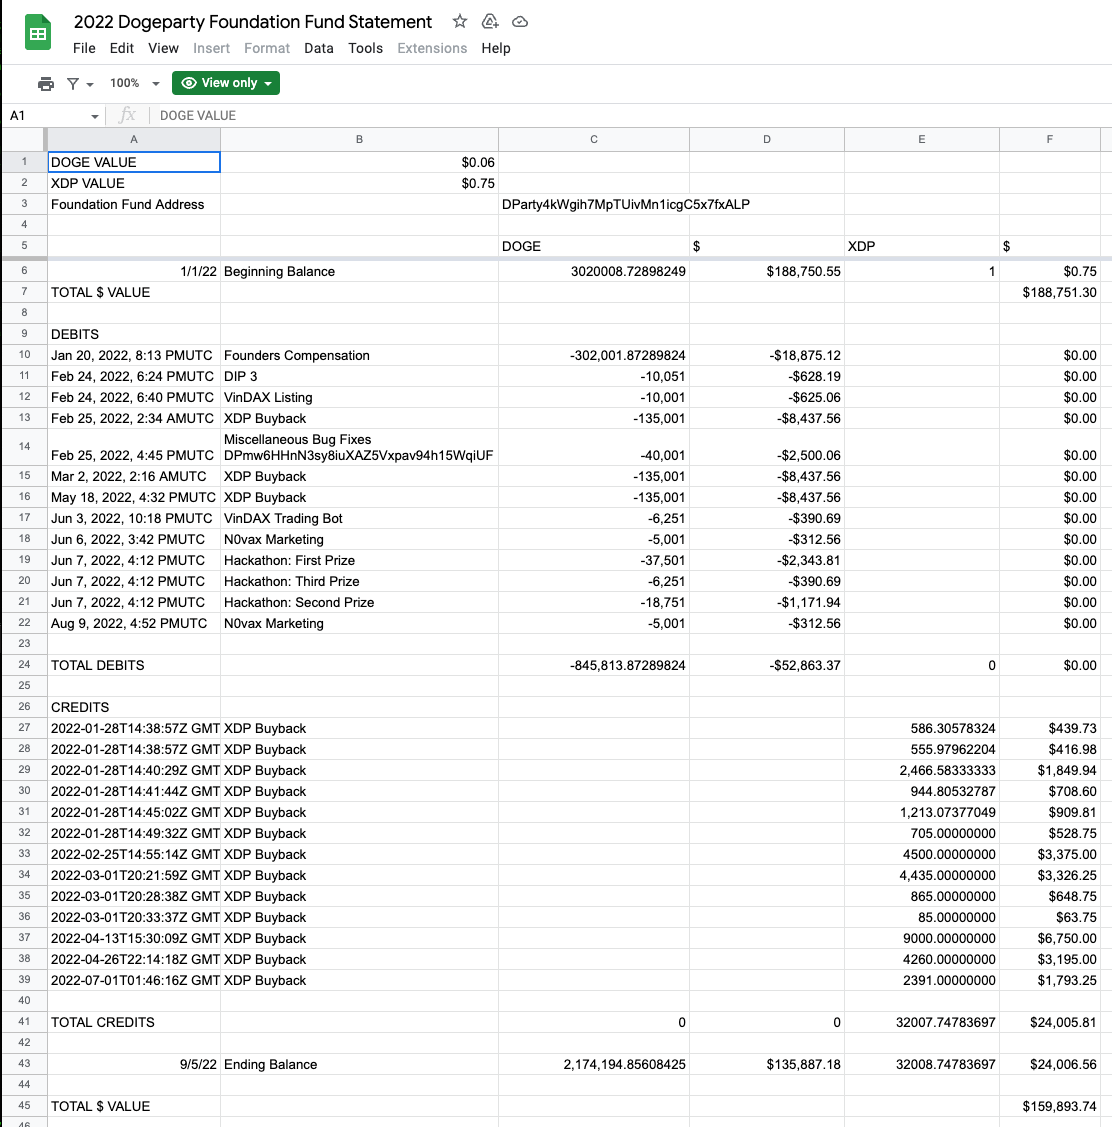The image size is (1112, 1127).
Task: Open the greyed Format menu
Action: [x=267, y=48]
